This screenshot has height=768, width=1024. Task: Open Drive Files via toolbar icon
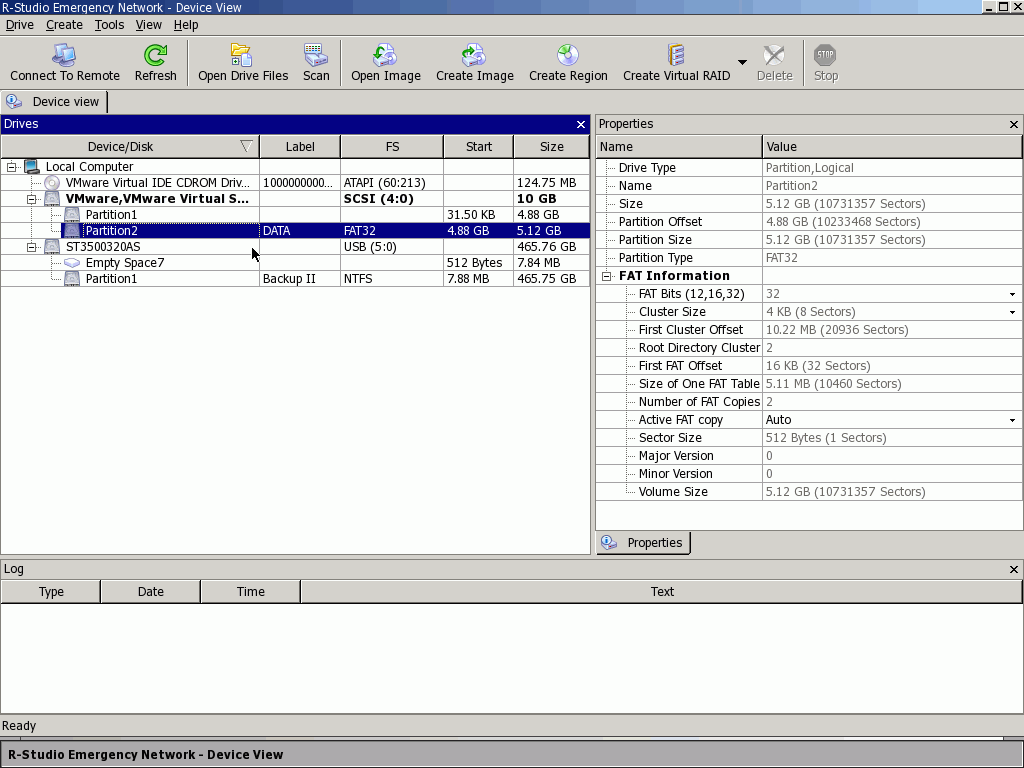click(x=241, y=56)
